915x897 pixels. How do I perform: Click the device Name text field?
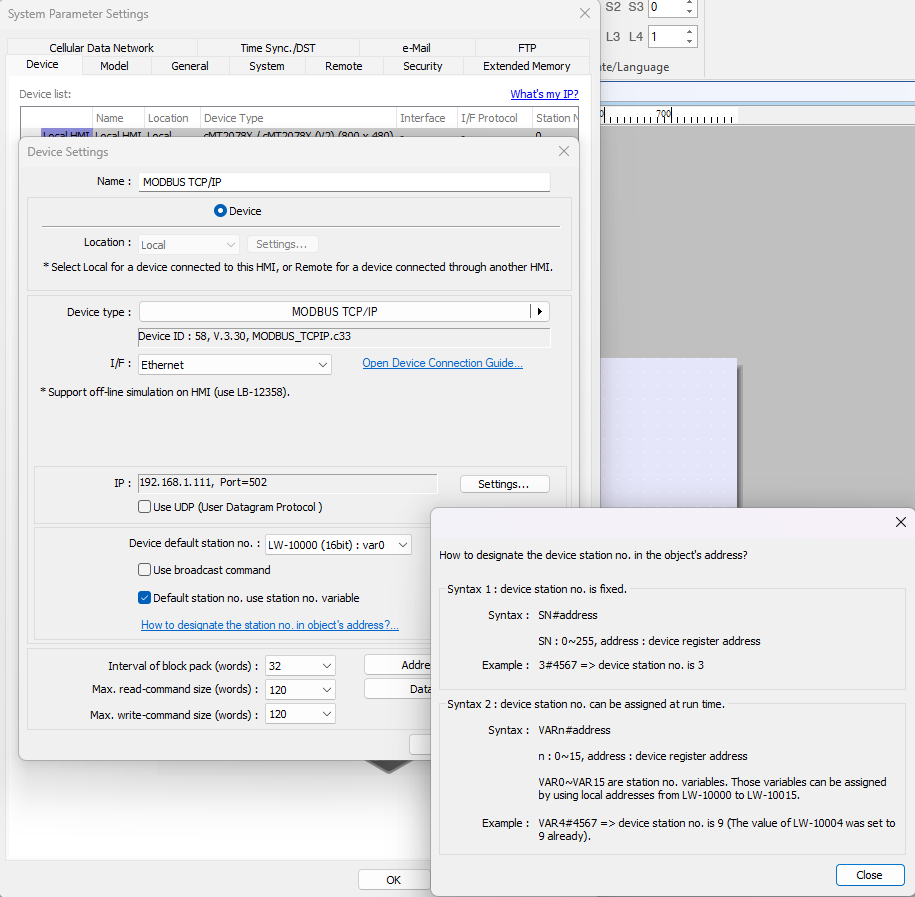(344, 182)
